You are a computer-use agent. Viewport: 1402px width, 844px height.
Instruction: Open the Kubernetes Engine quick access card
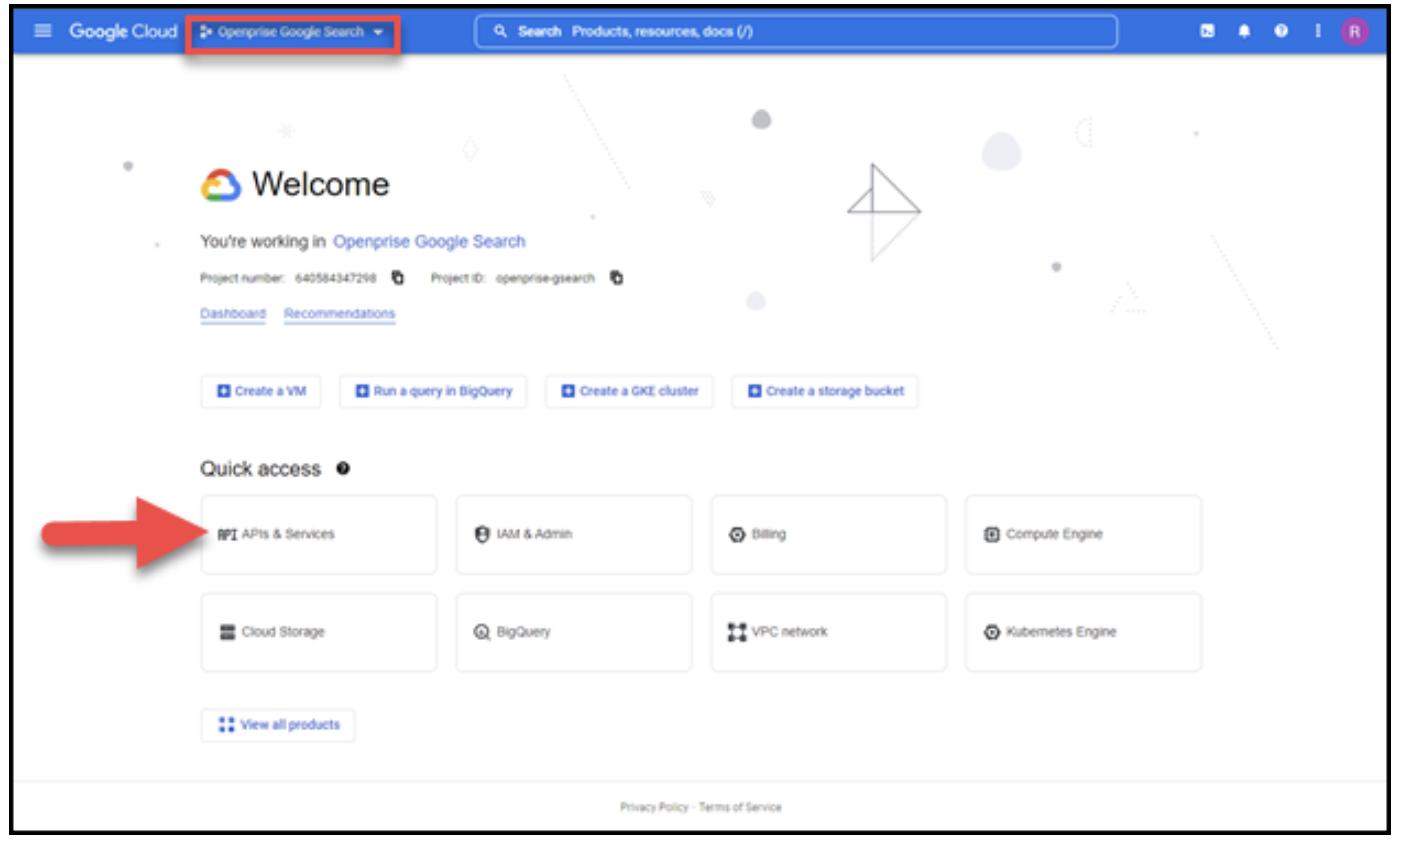tap(1083, 632)
